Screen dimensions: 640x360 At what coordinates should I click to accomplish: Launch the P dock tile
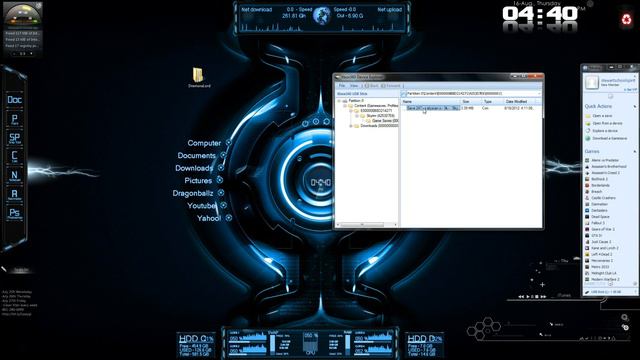coord(14,119)
